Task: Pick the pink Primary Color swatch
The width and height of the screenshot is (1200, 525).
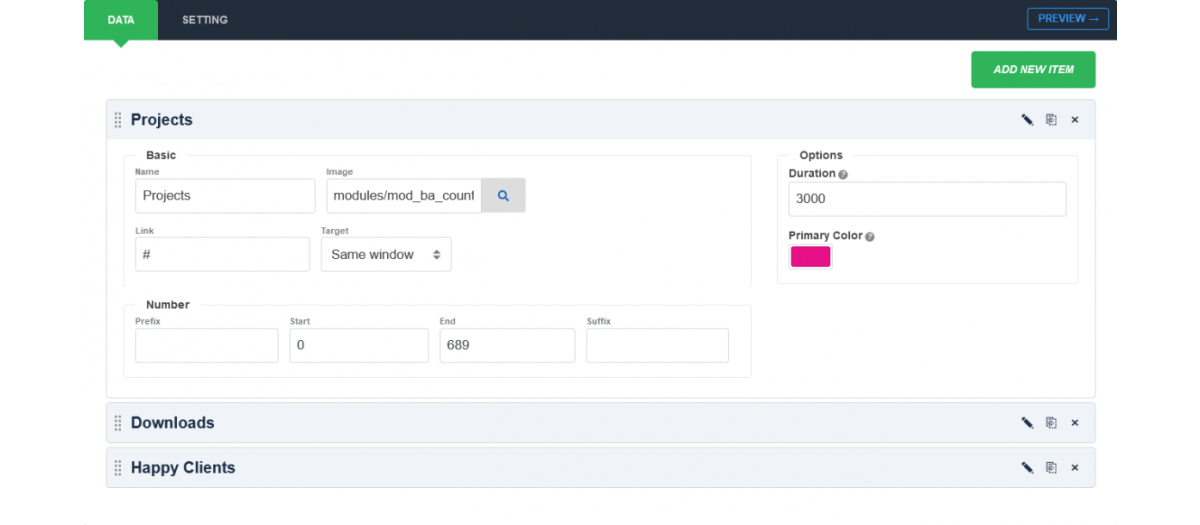Action: click(811, 257)
